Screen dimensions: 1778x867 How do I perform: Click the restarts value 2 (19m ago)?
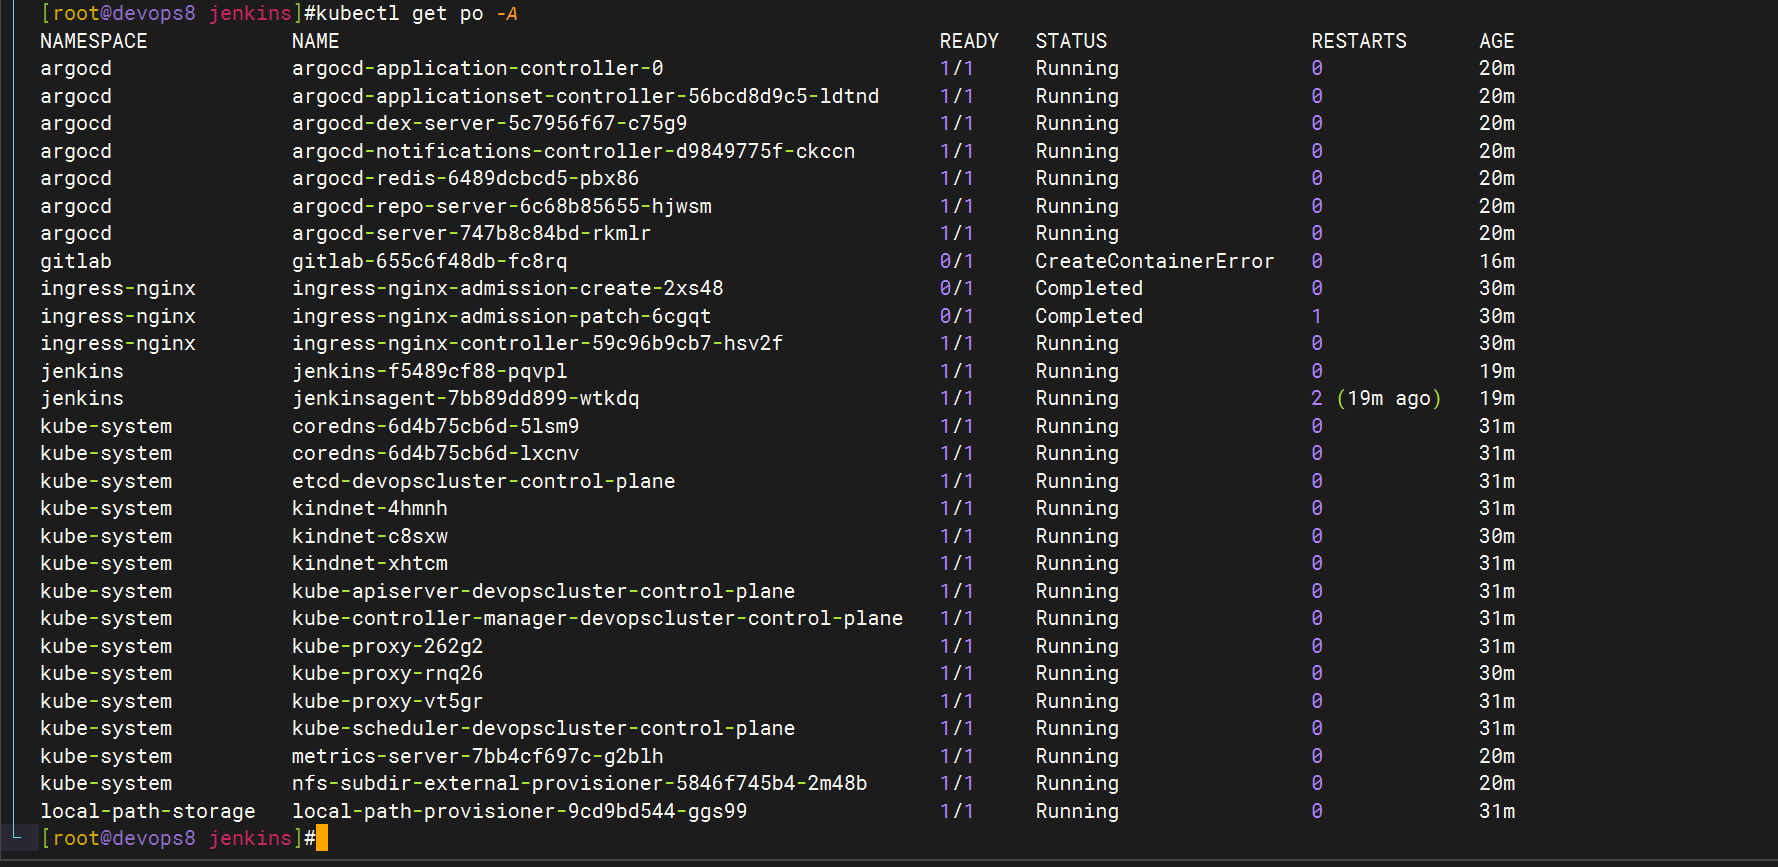click(1377, 398)
